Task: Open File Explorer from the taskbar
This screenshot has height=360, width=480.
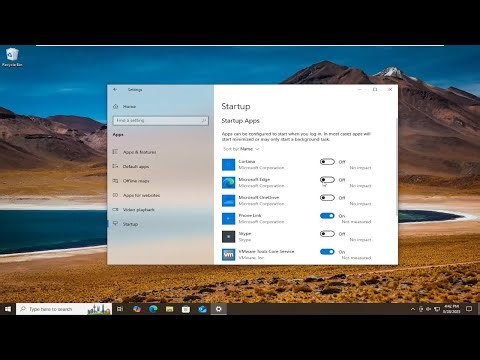Action: tap(170, 309)
